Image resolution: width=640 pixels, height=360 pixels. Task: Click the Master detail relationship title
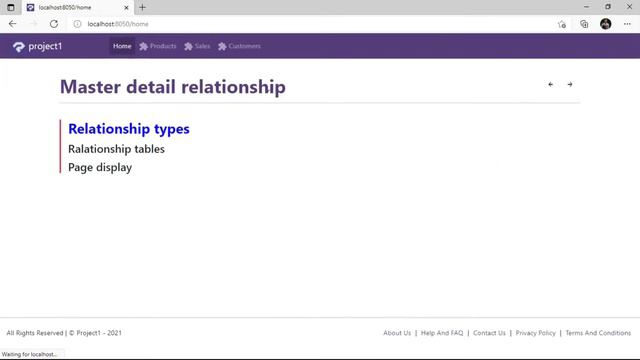click(x=173, y=87)
